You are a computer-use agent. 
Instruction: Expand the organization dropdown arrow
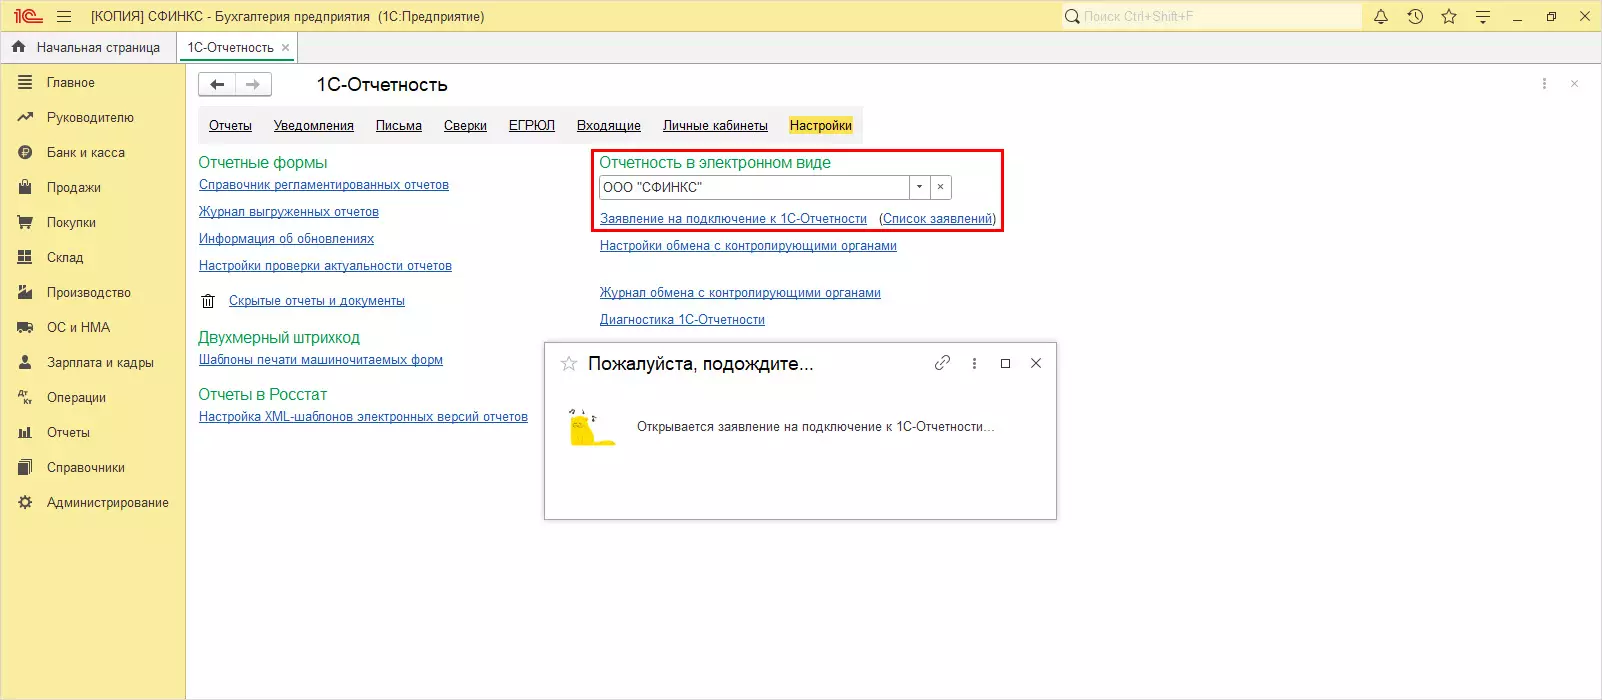click(920, 187)
